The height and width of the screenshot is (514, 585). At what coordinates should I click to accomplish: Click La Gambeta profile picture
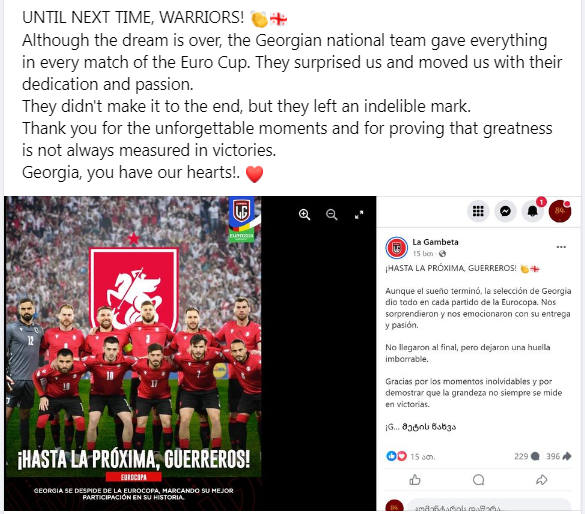click(x=396, y=248)
